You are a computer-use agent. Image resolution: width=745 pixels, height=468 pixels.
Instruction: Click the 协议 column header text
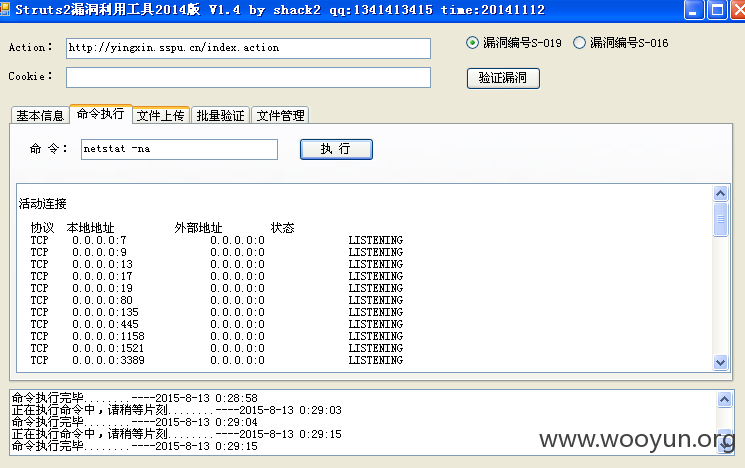pos(42,228)
